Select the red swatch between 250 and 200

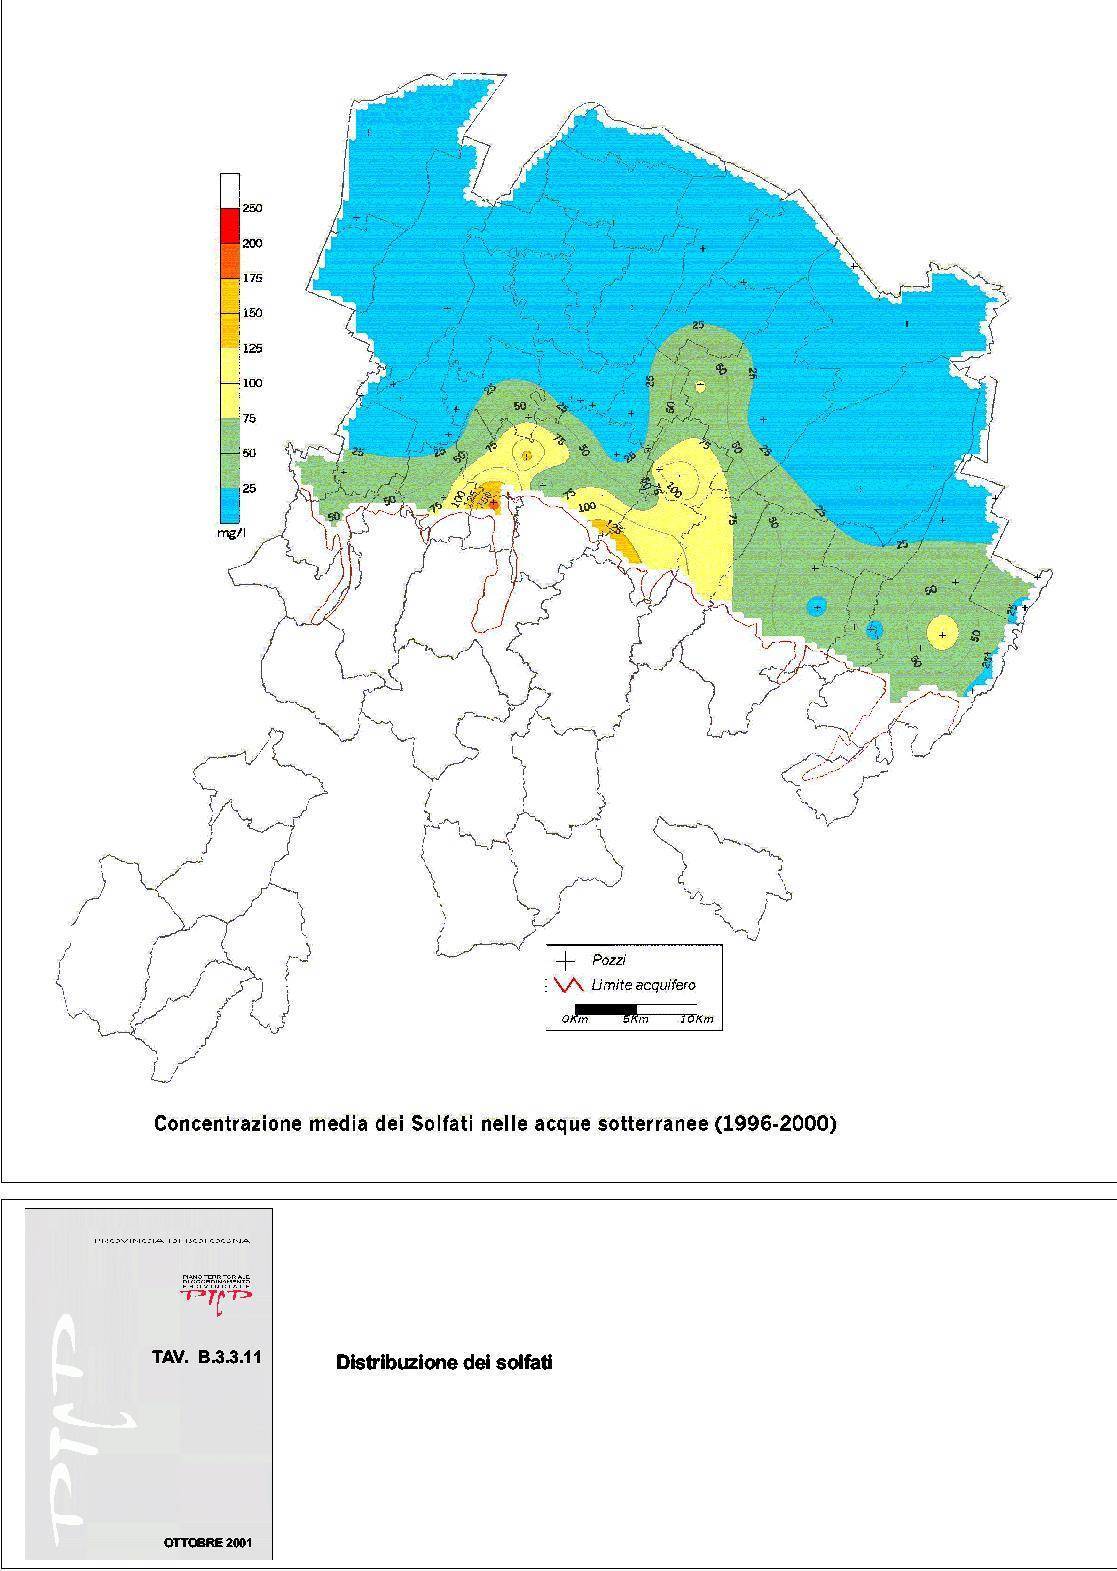point(230,225)
